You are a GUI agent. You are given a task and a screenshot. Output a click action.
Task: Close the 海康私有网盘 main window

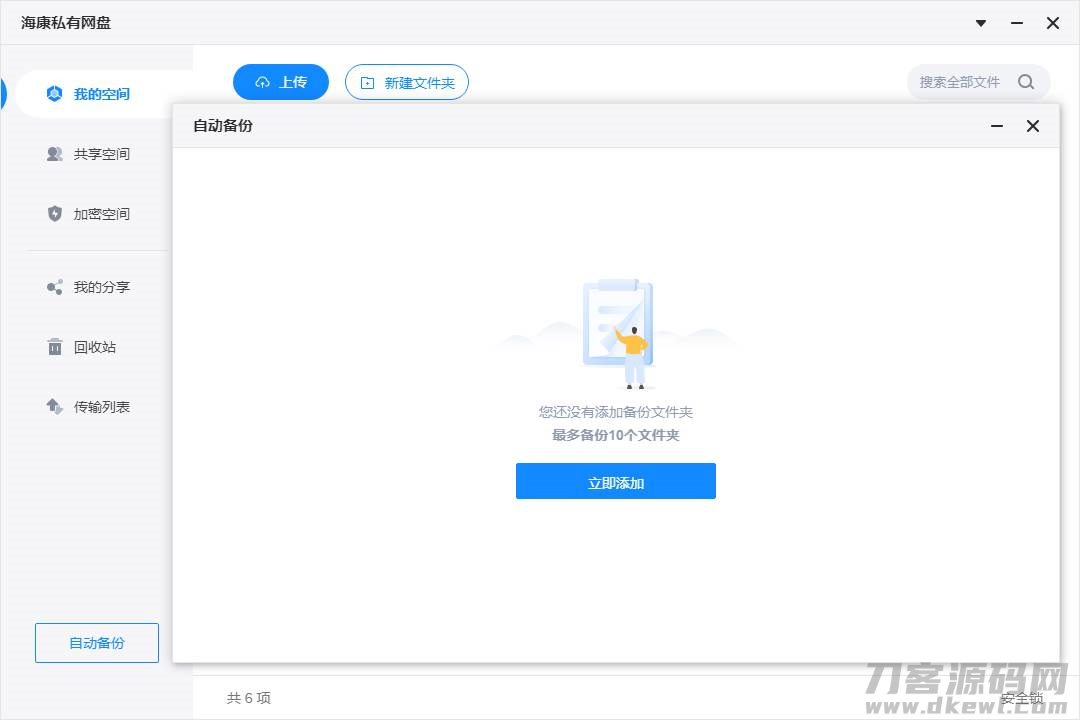[x=1052, y=23]
